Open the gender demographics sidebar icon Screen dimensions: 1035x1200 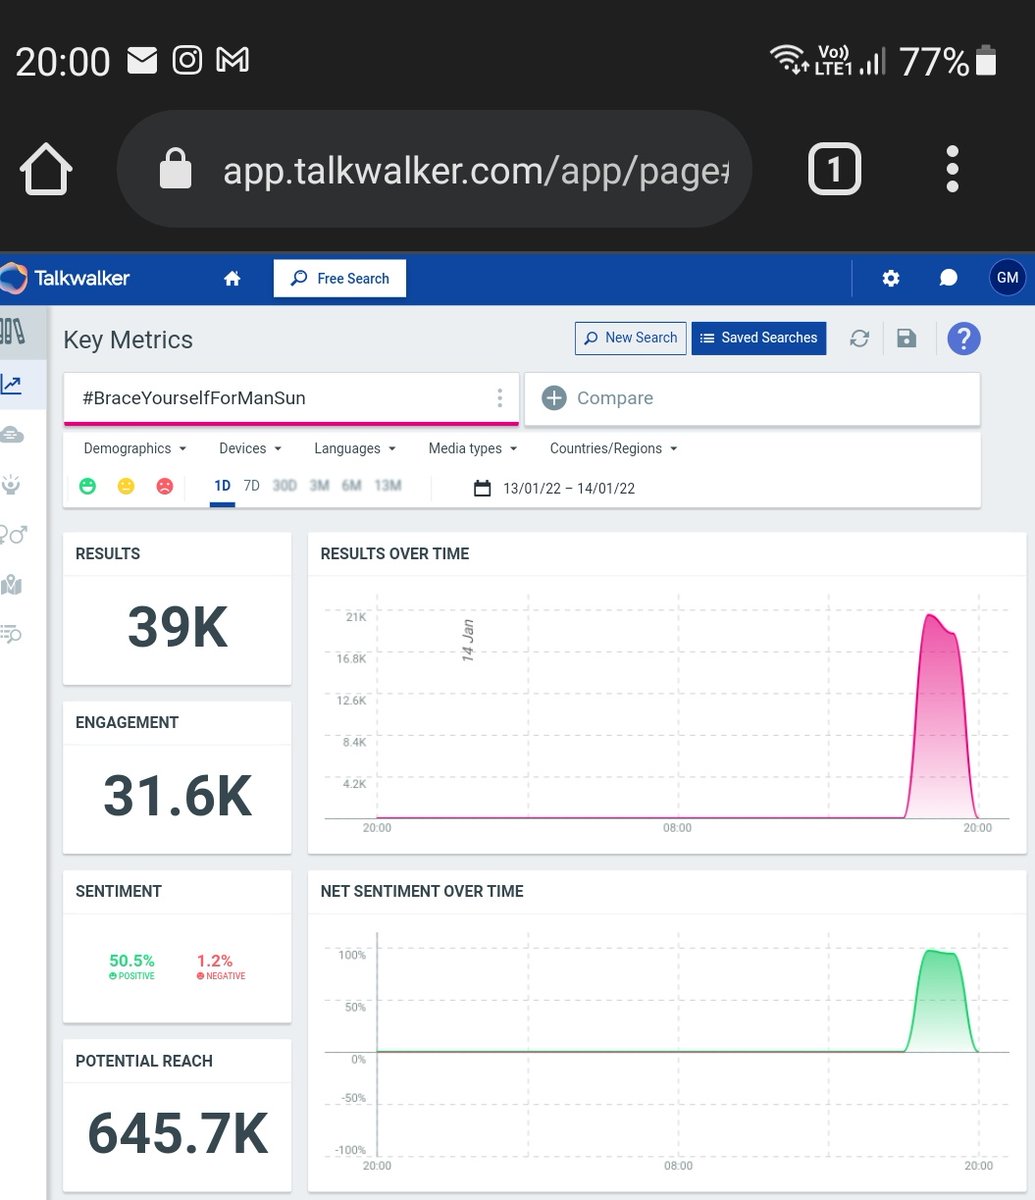click(x=13, y=535)
